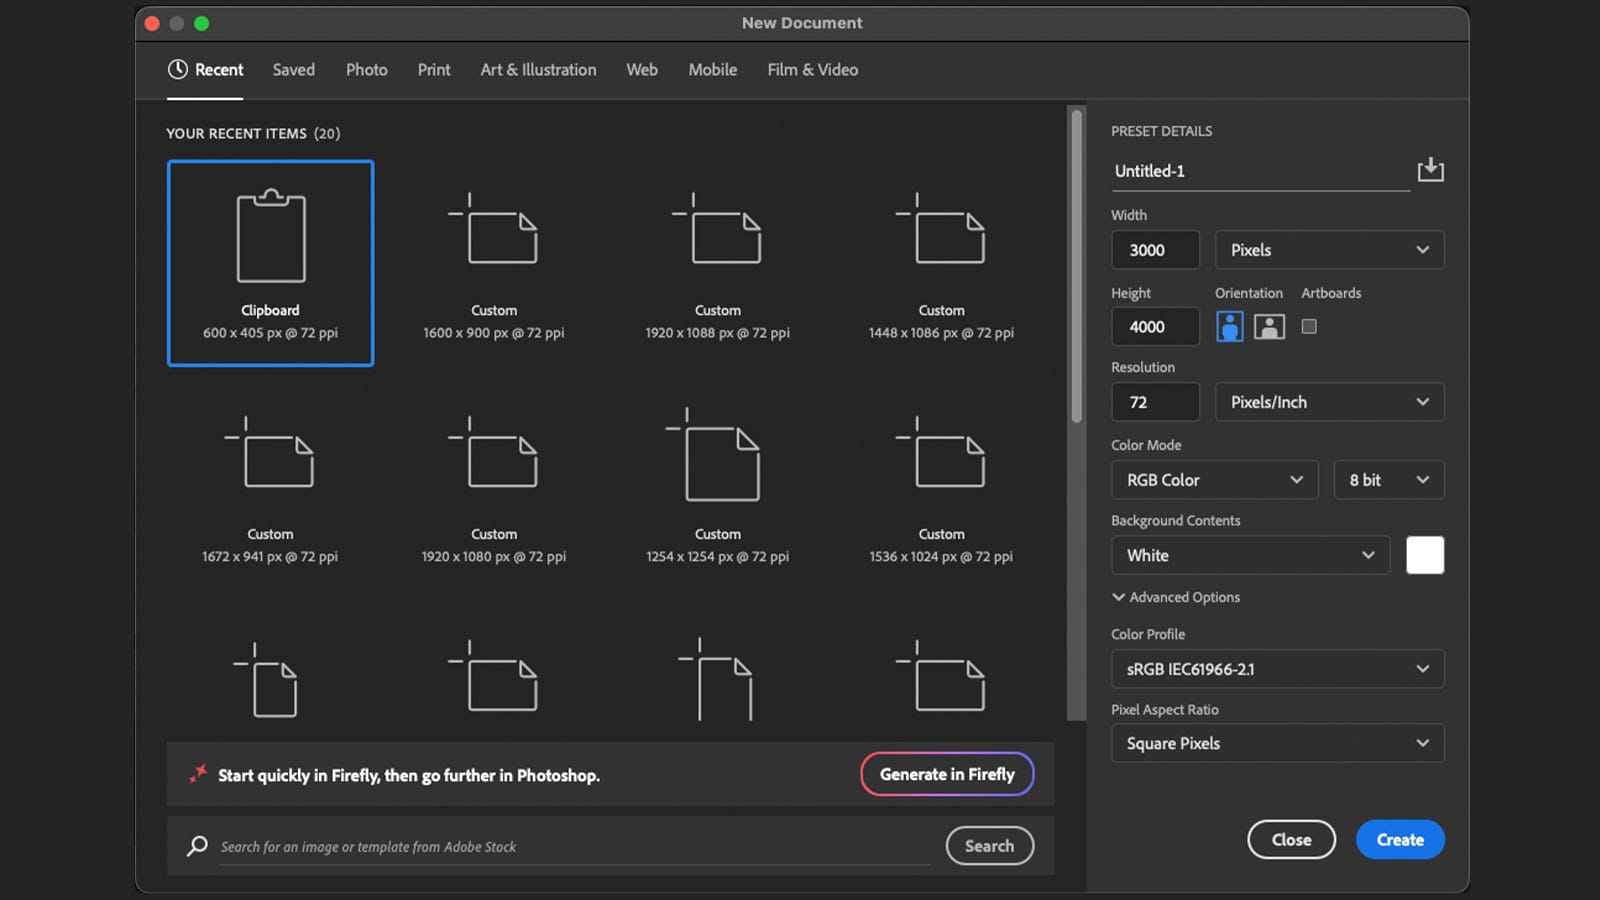Collapse the Advanced Options section
The width and height of the screenshot is (1600, 900).
coord(1176,597)
